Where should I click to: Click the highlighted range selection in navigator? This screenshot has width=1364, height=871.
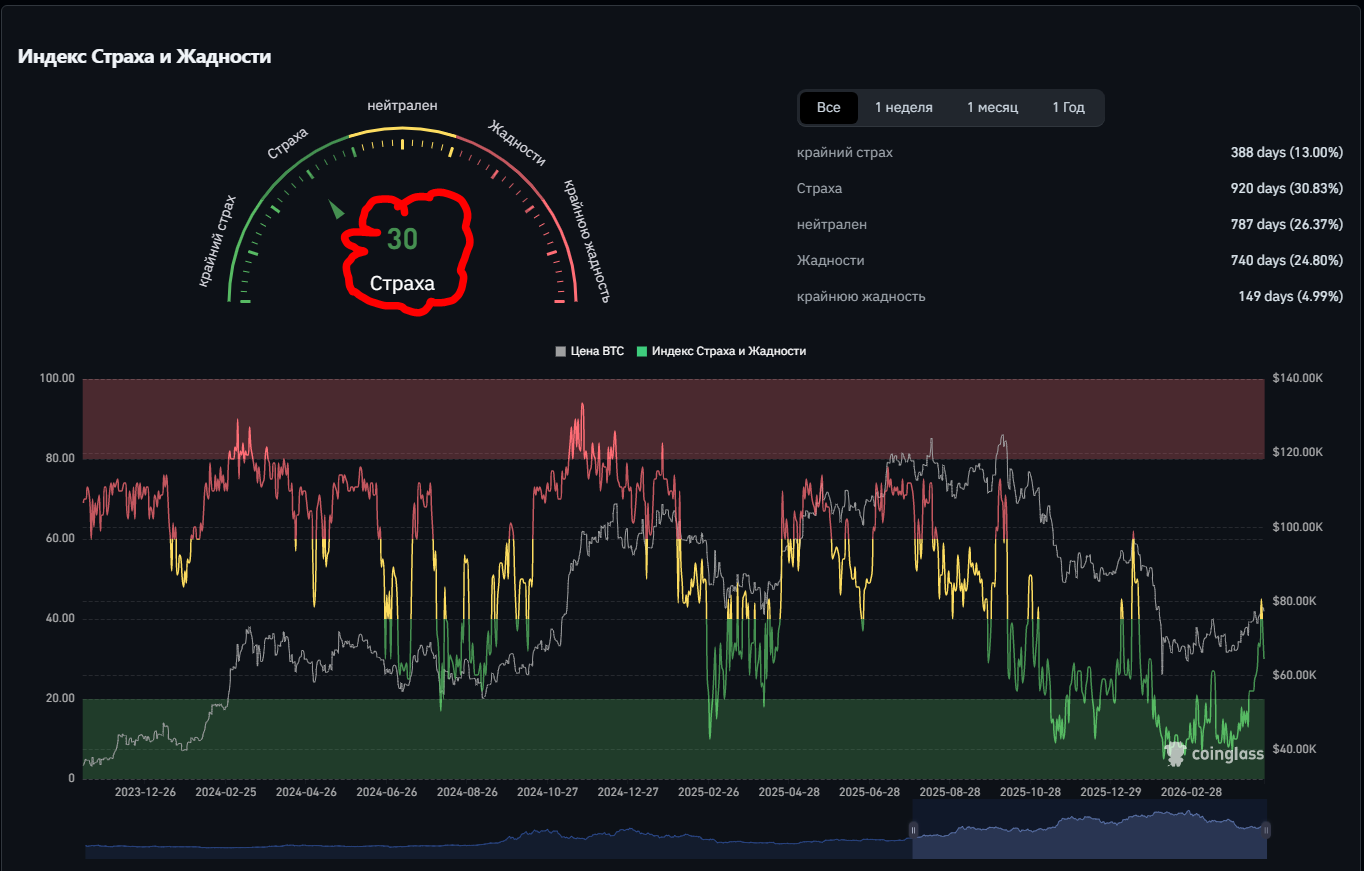point(1089,829)
